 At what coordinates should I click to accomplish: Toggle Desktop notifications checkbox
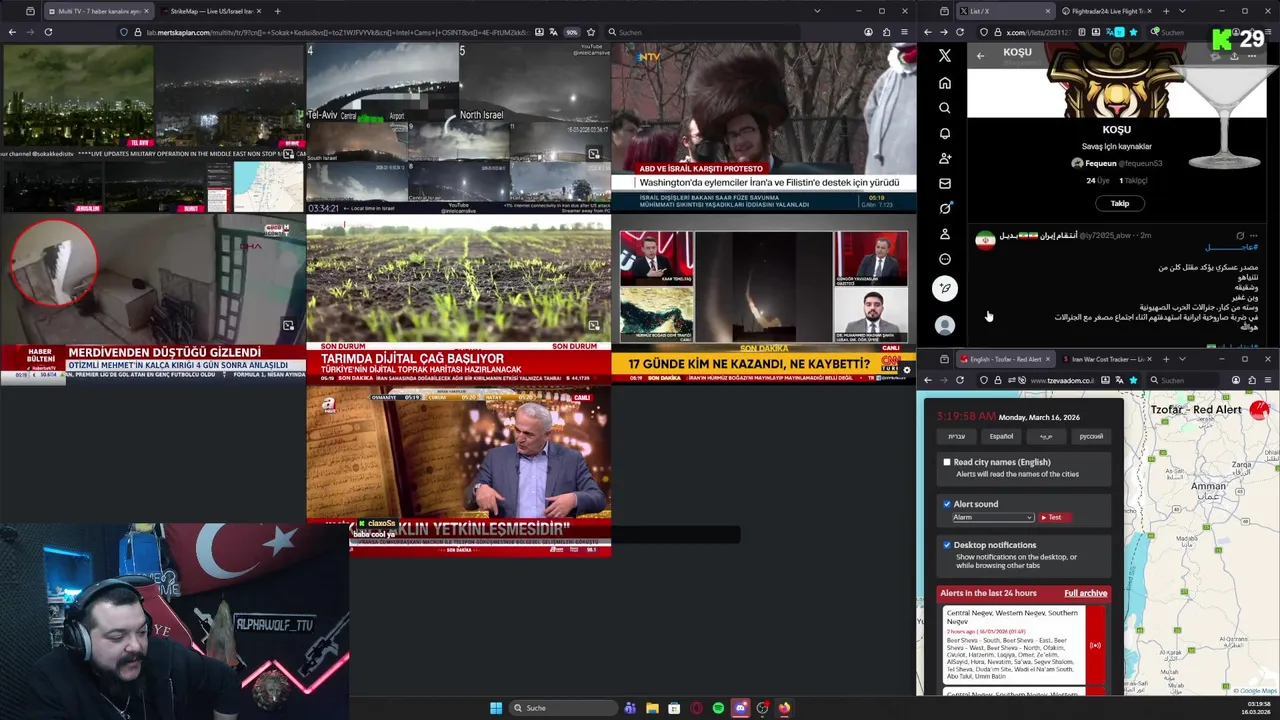947,545
